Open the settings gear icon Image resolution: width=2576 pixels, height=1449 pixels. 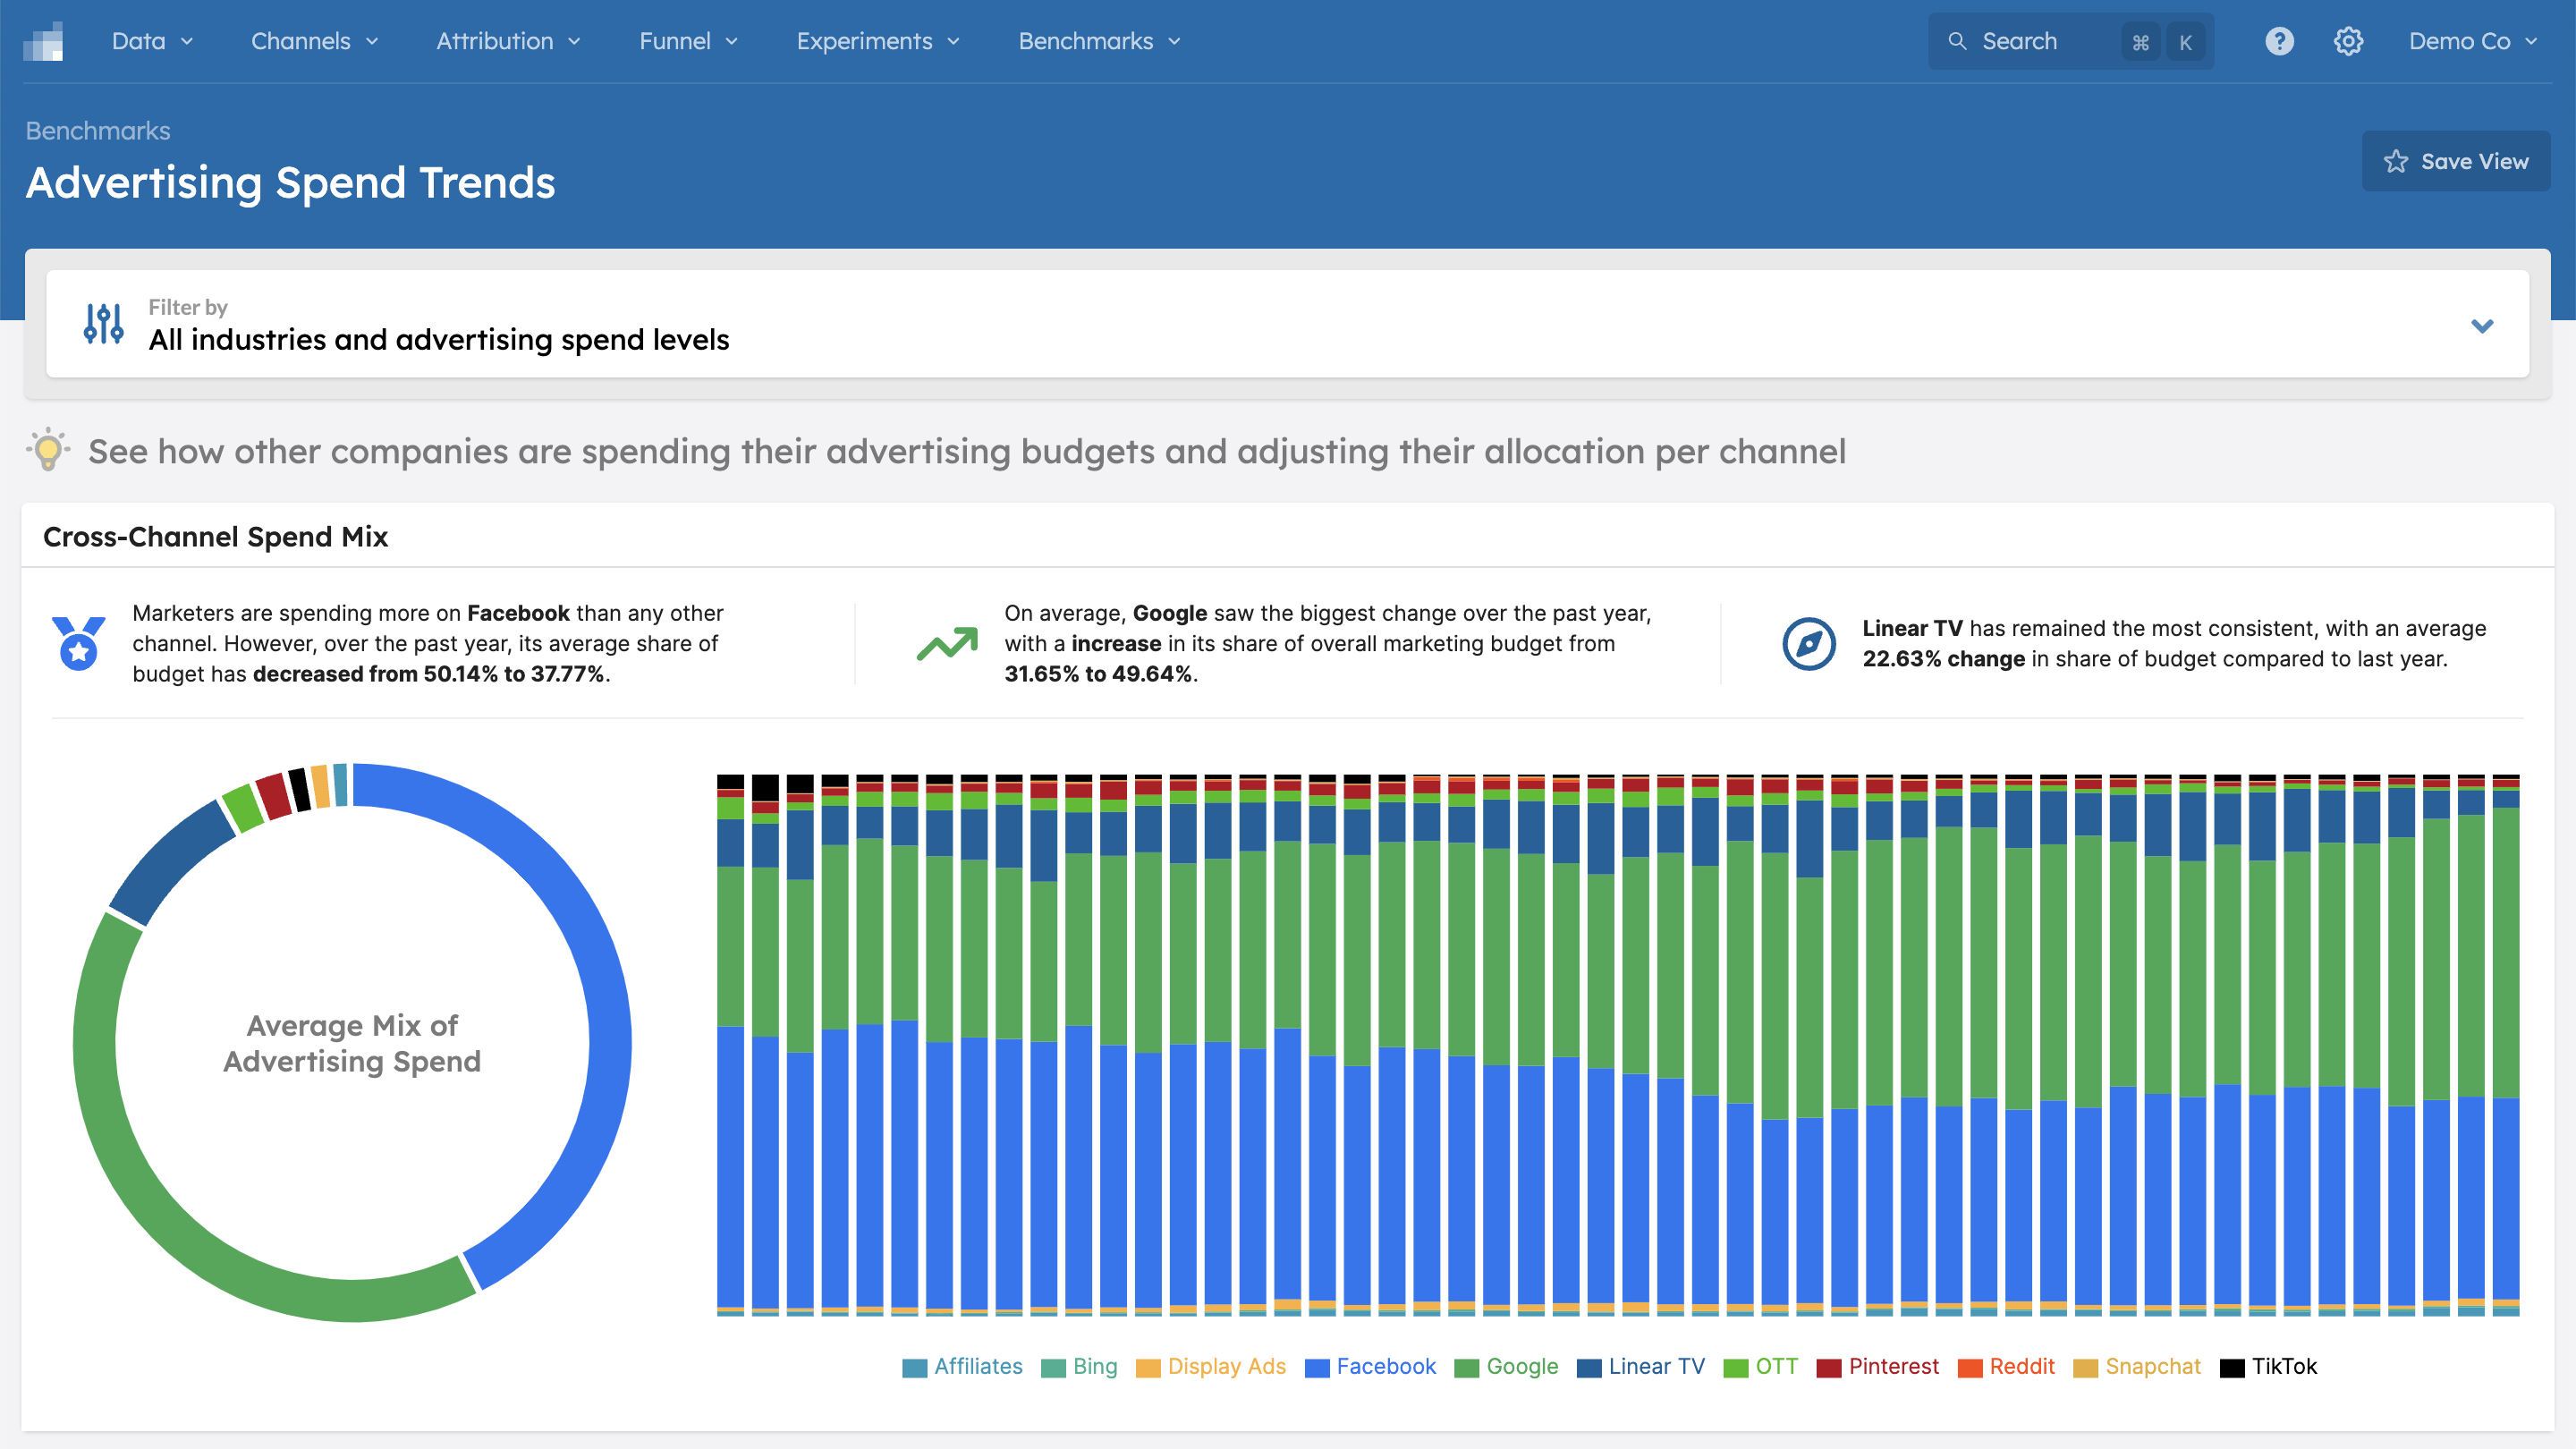[x=2348, y=42]
